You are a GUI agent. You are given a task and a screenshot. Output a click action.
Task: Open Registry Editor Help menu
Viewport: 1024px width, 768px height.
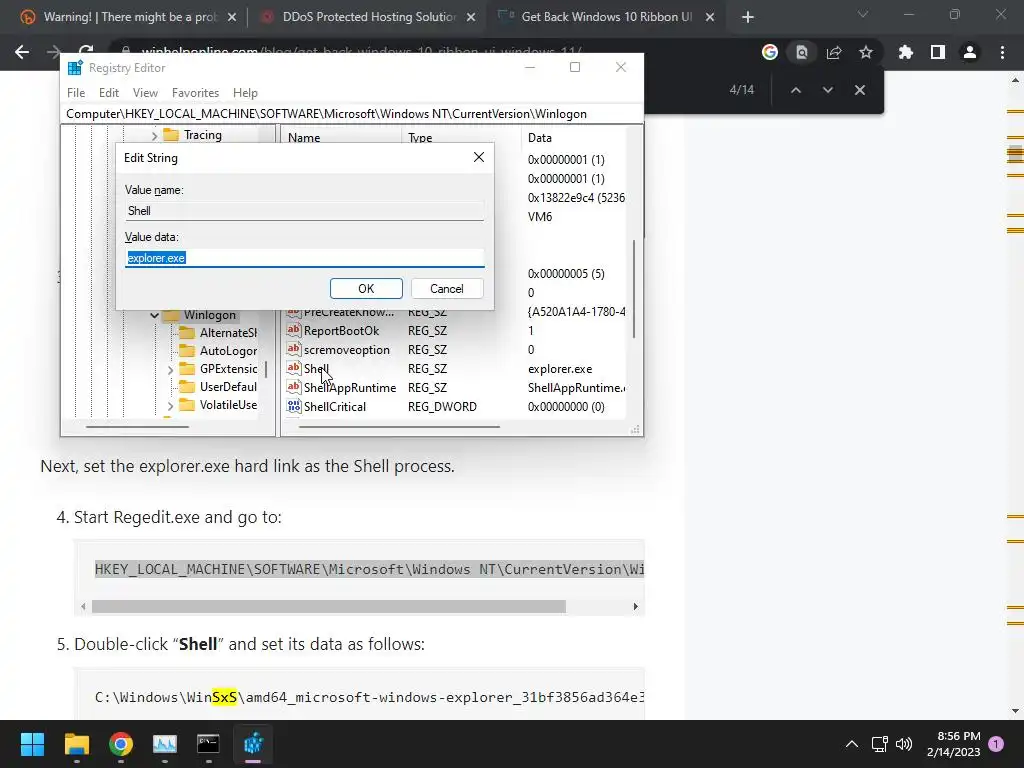(x=246, y=93)
